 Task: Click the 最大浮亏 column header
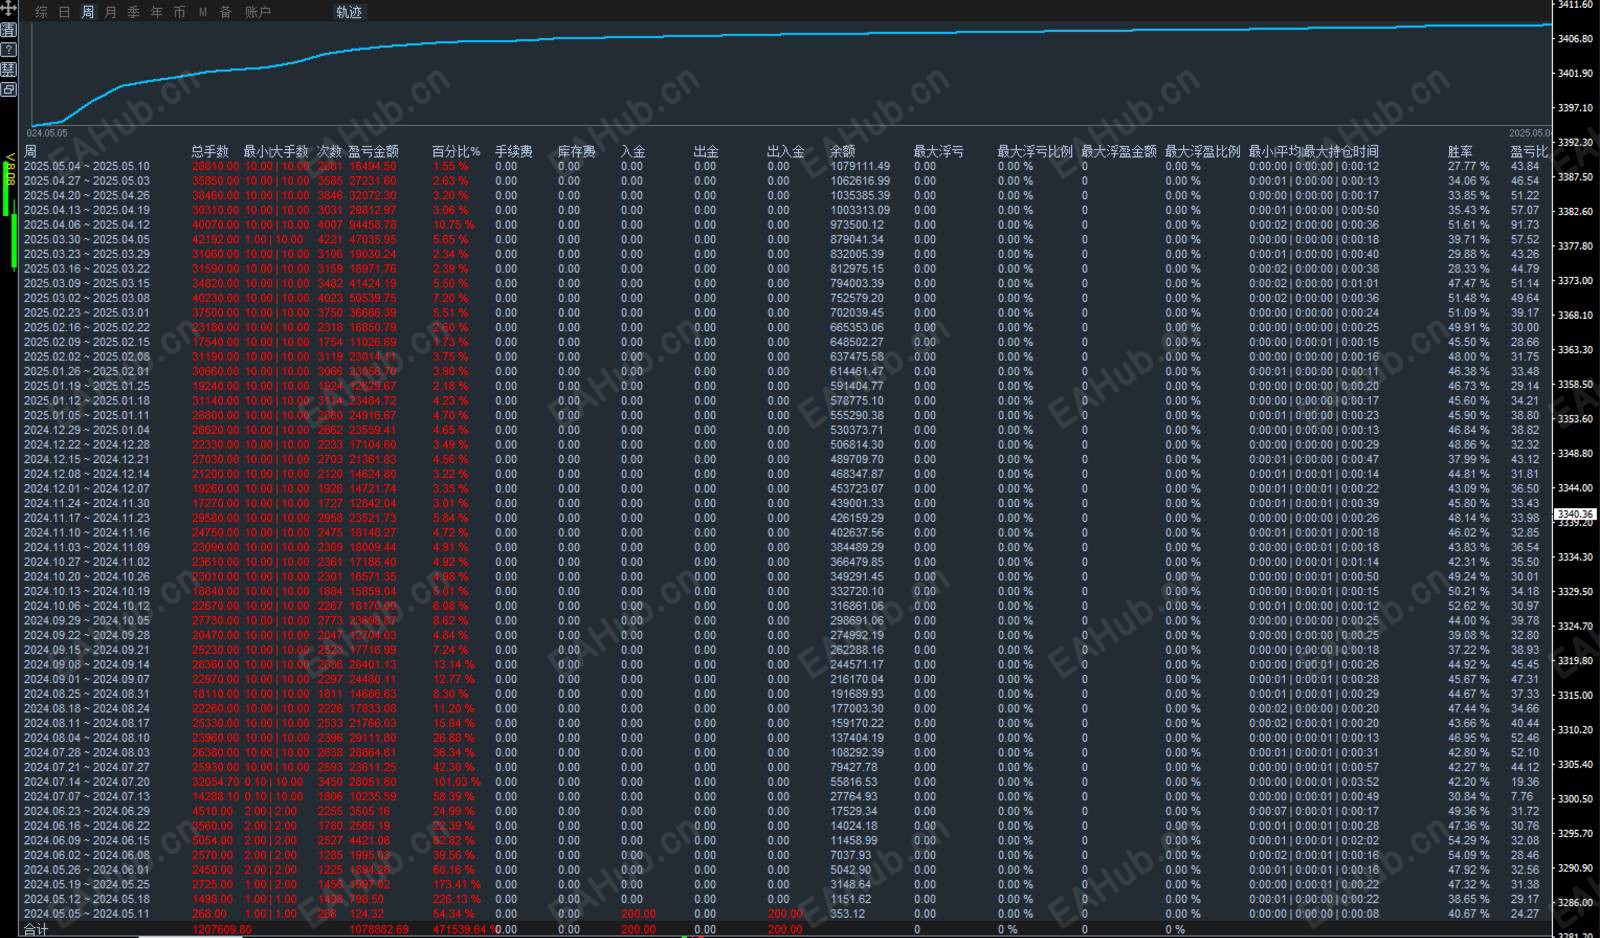[939, 151]
